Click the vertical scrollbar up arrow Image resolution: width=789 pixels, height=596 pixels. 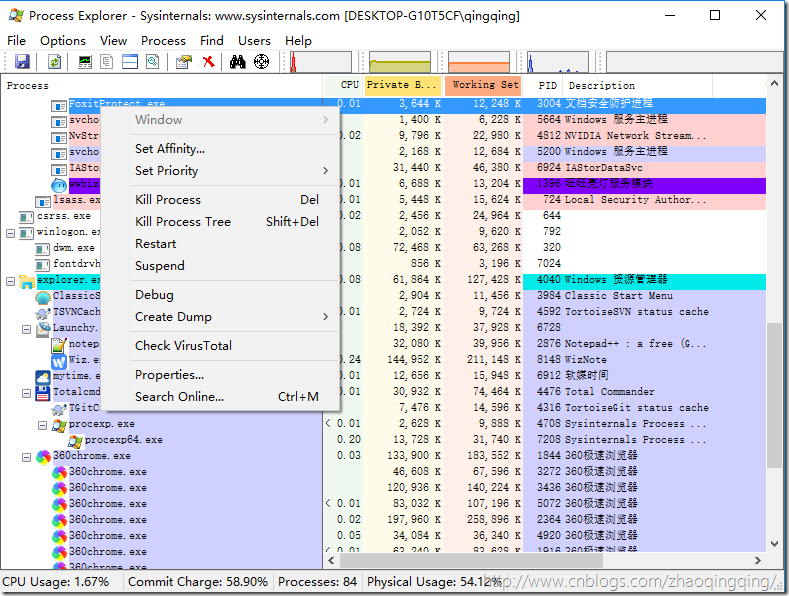point(774,84)
